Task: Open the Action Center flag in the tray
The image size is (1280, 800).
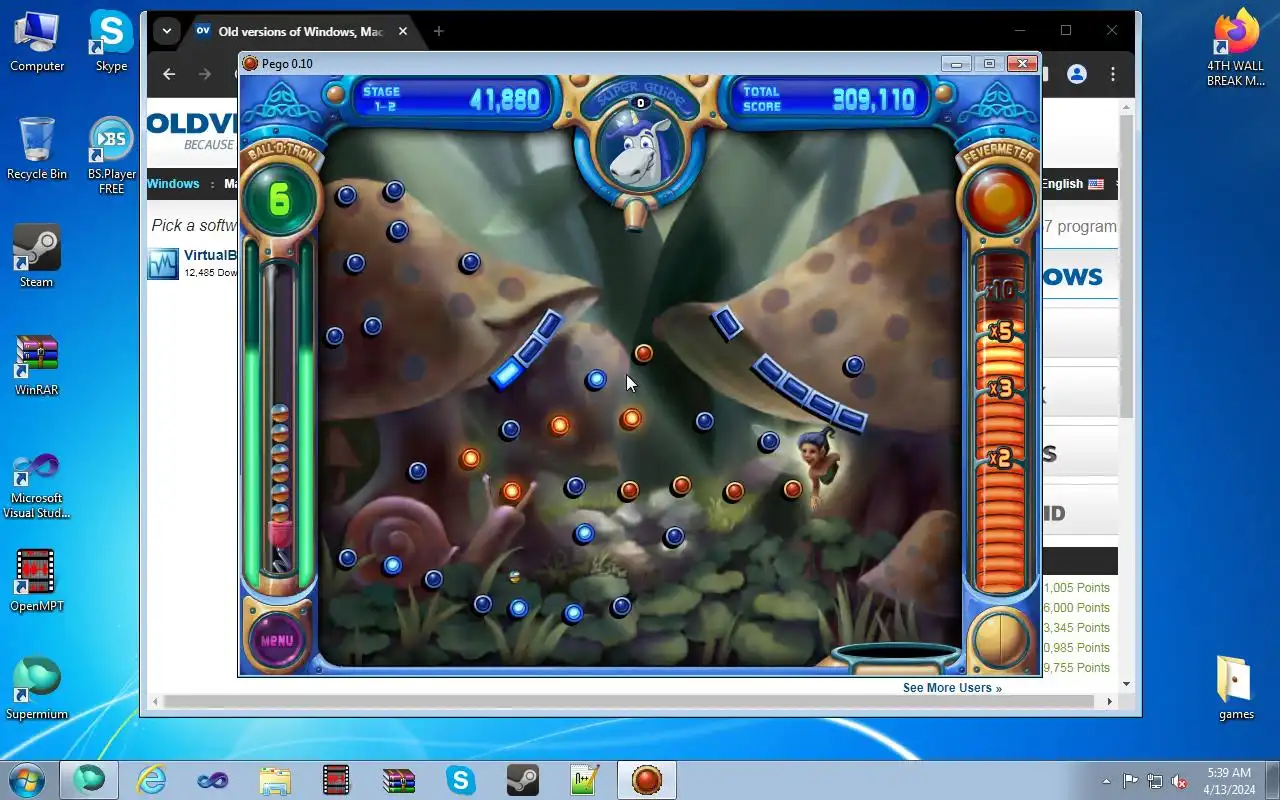Action: [1130, 781]
